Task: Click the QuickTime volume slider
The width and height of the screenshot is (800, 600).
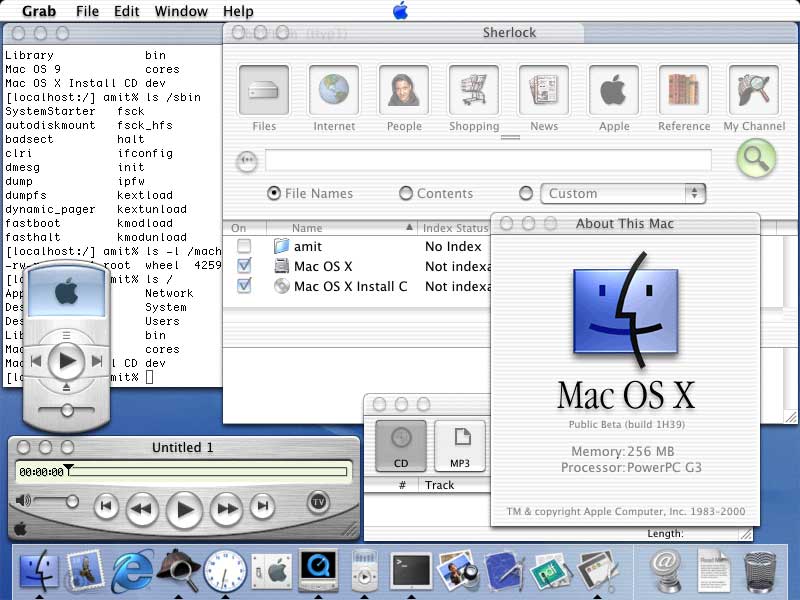Action: coord(60,500)
